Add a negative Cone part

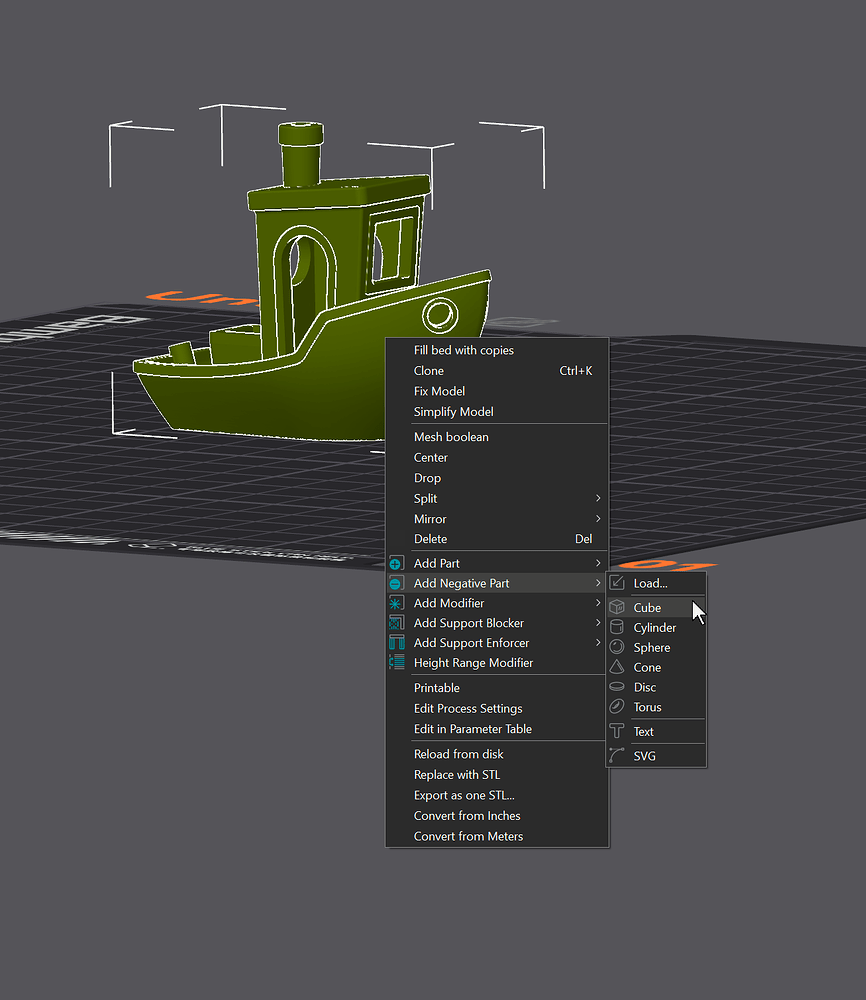point(656,667)
